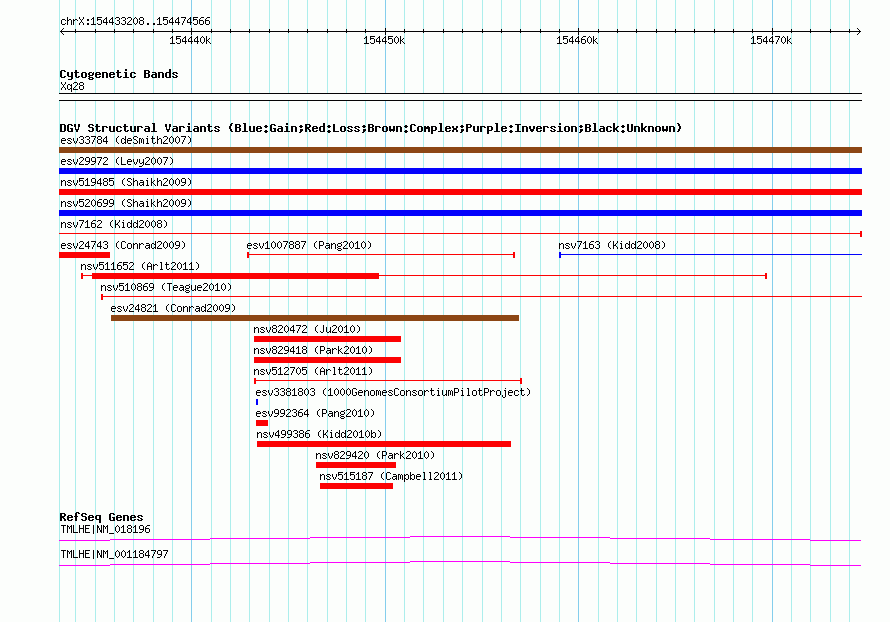Open the TMLHE|NM_018196 gene label
Viewport: 890px width, 622px height.
[105, 529]
